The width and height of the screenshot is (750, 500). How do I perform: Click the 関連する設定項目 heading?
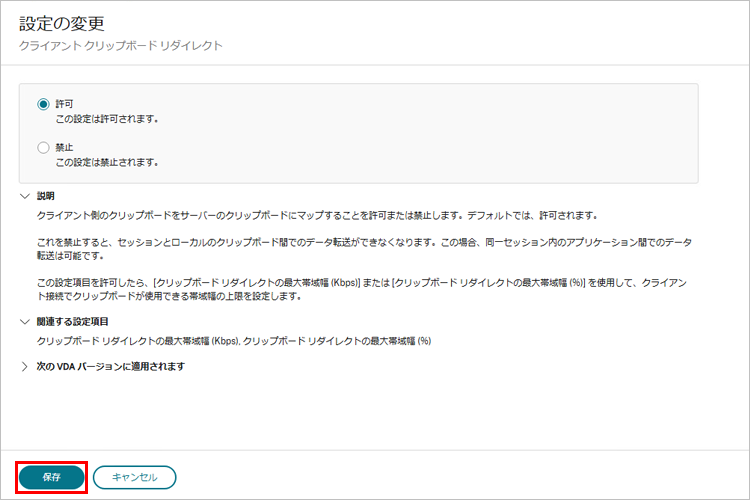(x=73, y=321)
